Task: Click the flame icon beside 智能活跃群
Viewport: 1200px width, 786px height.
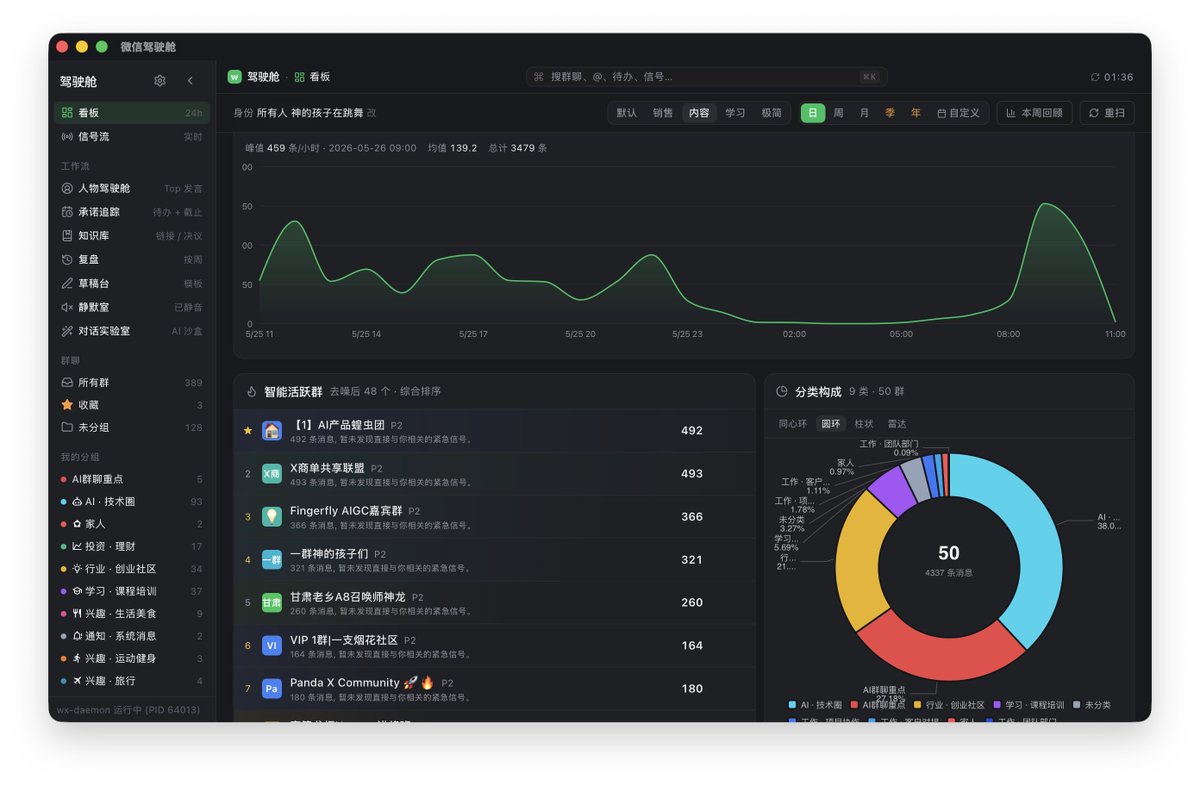Action: click(252, 392)
